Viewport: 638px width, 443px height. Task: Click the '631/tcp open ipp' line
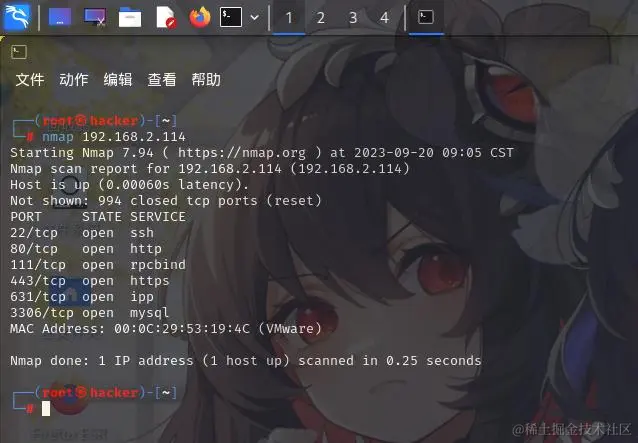[82, 297]
